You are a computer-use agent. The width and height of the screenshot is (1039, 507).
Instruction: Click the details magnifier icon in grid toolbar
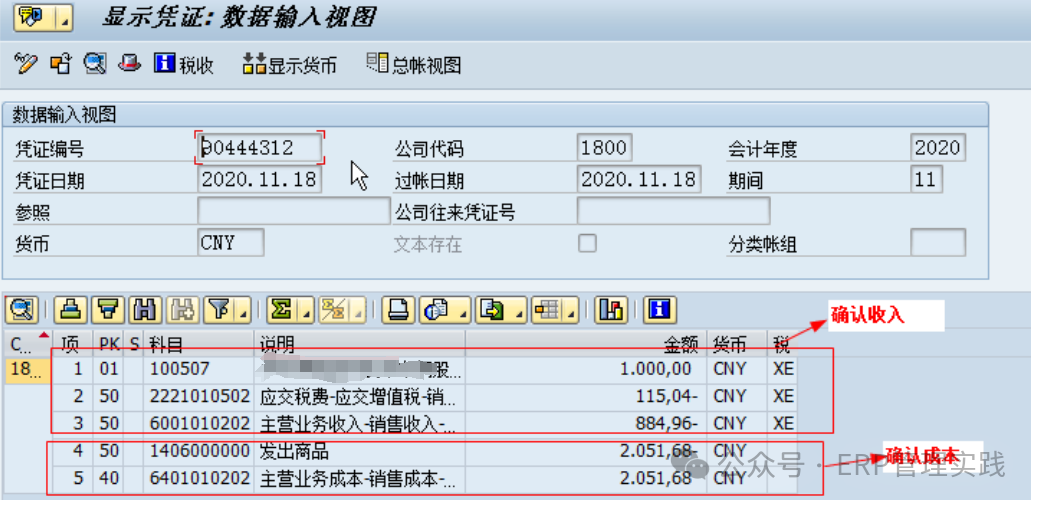(22, 309)
